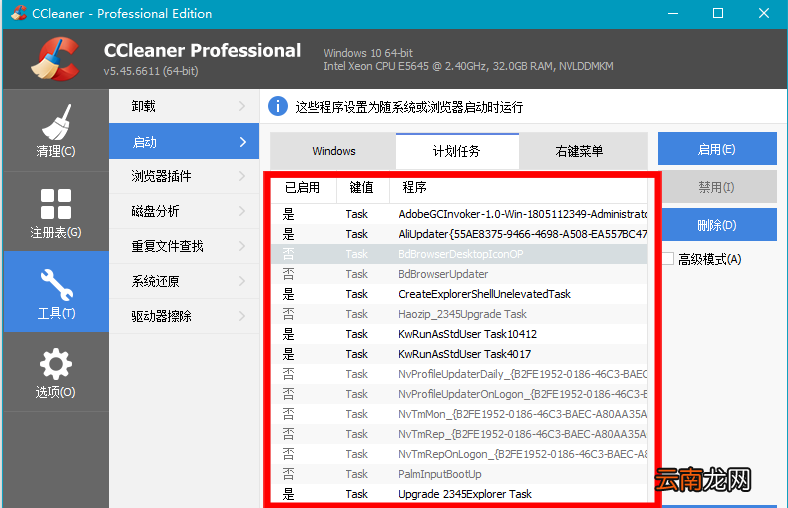The height and width of the screenshot is (508, 788).
Task: Select the NvTmRep_ task row
Action: [459, 434]
